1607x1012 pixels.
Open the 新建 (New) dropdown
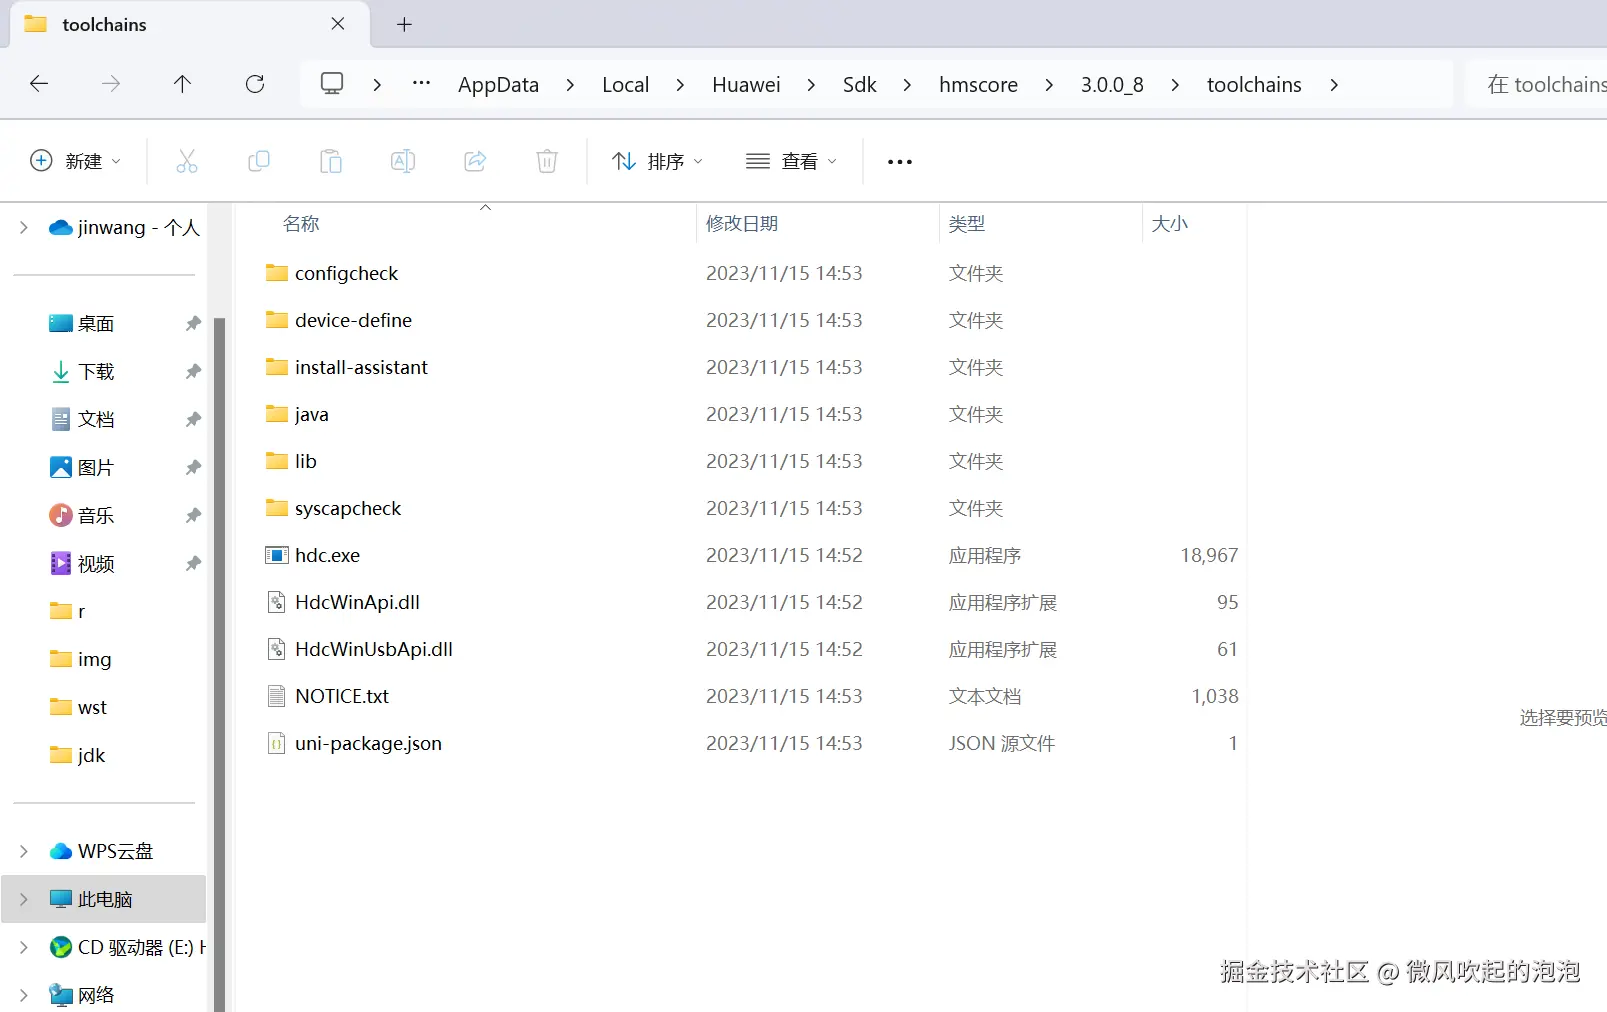76,161
